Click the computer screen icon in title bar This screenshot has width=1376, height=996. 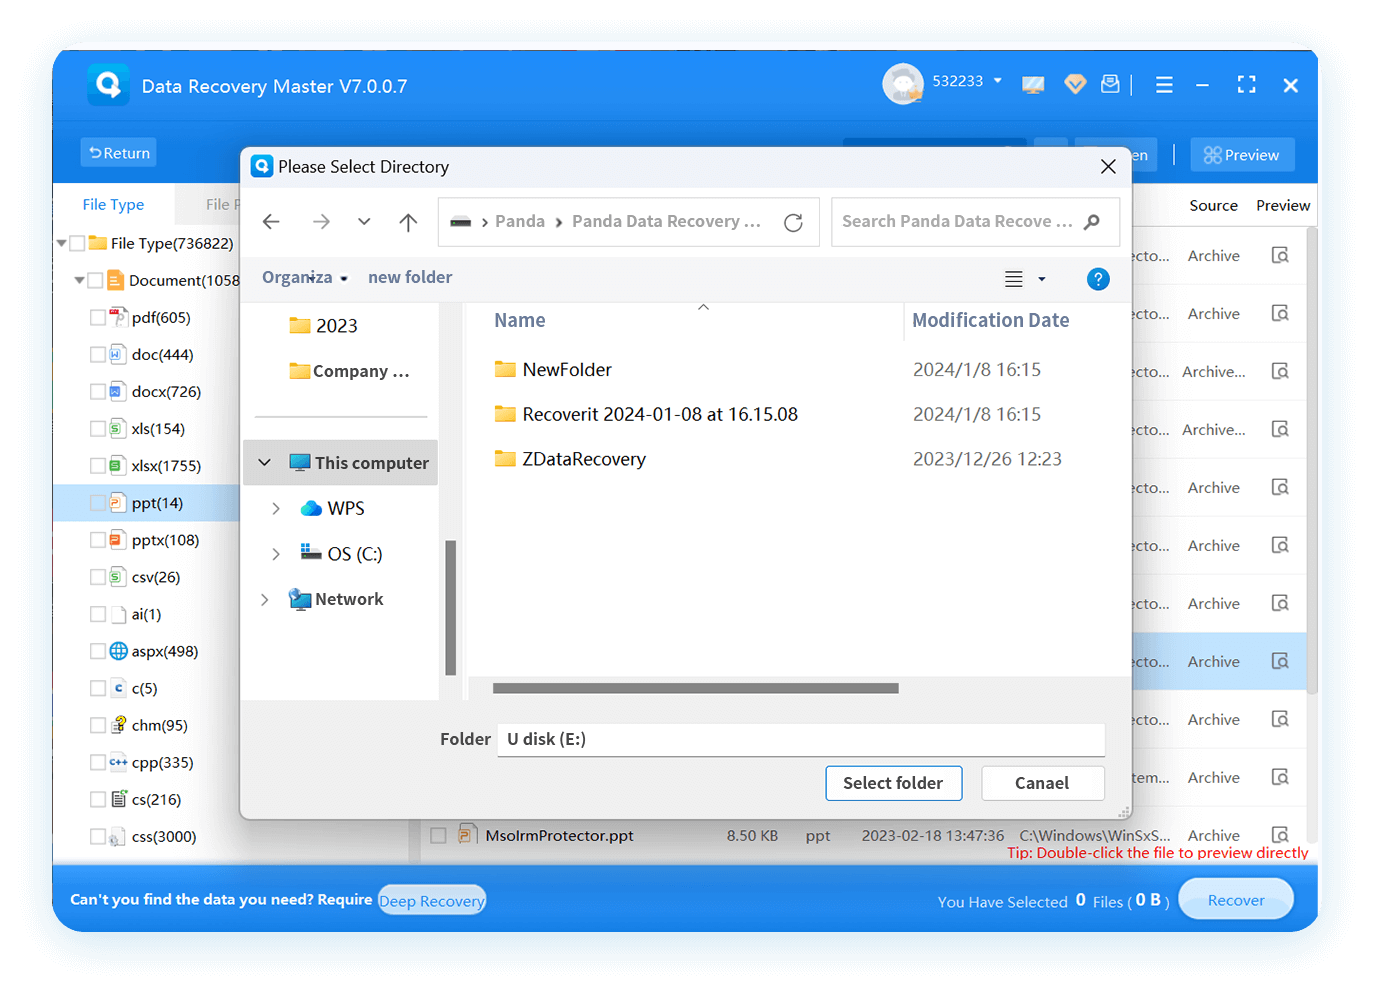[x=1033, y=85]
